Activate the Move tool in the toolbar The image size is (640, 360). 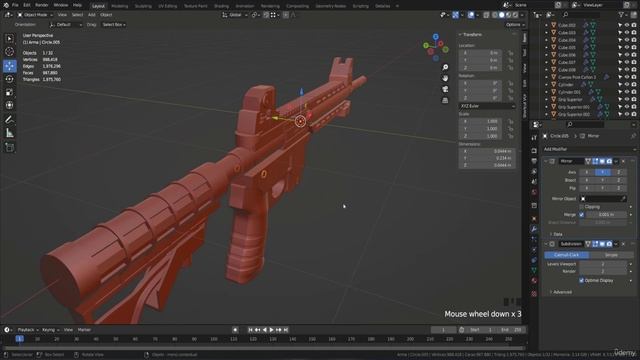pos(9,65)
